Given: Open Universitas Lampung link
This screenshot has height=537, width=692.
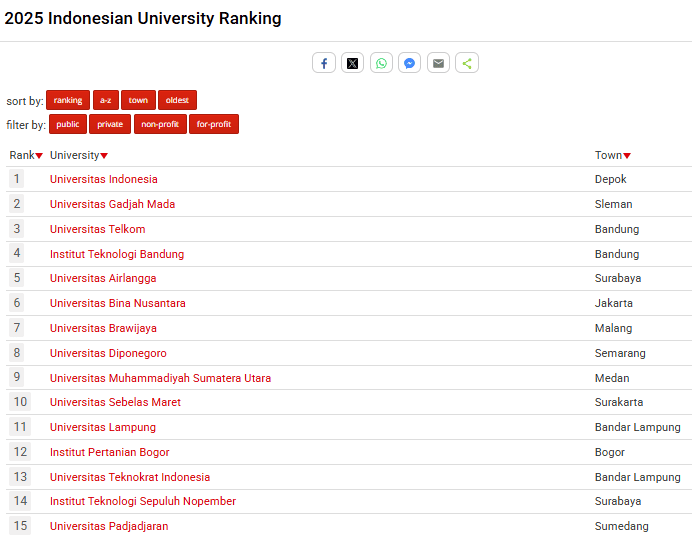Looking at the screenshot, I should click(x=103, y=427).
